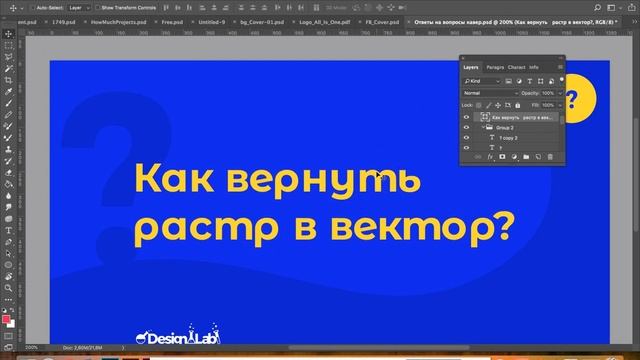This screenshot has height=360, width=640.
Task: Select the Rectangular Marquee tool
Action: (x=8, y=46)
